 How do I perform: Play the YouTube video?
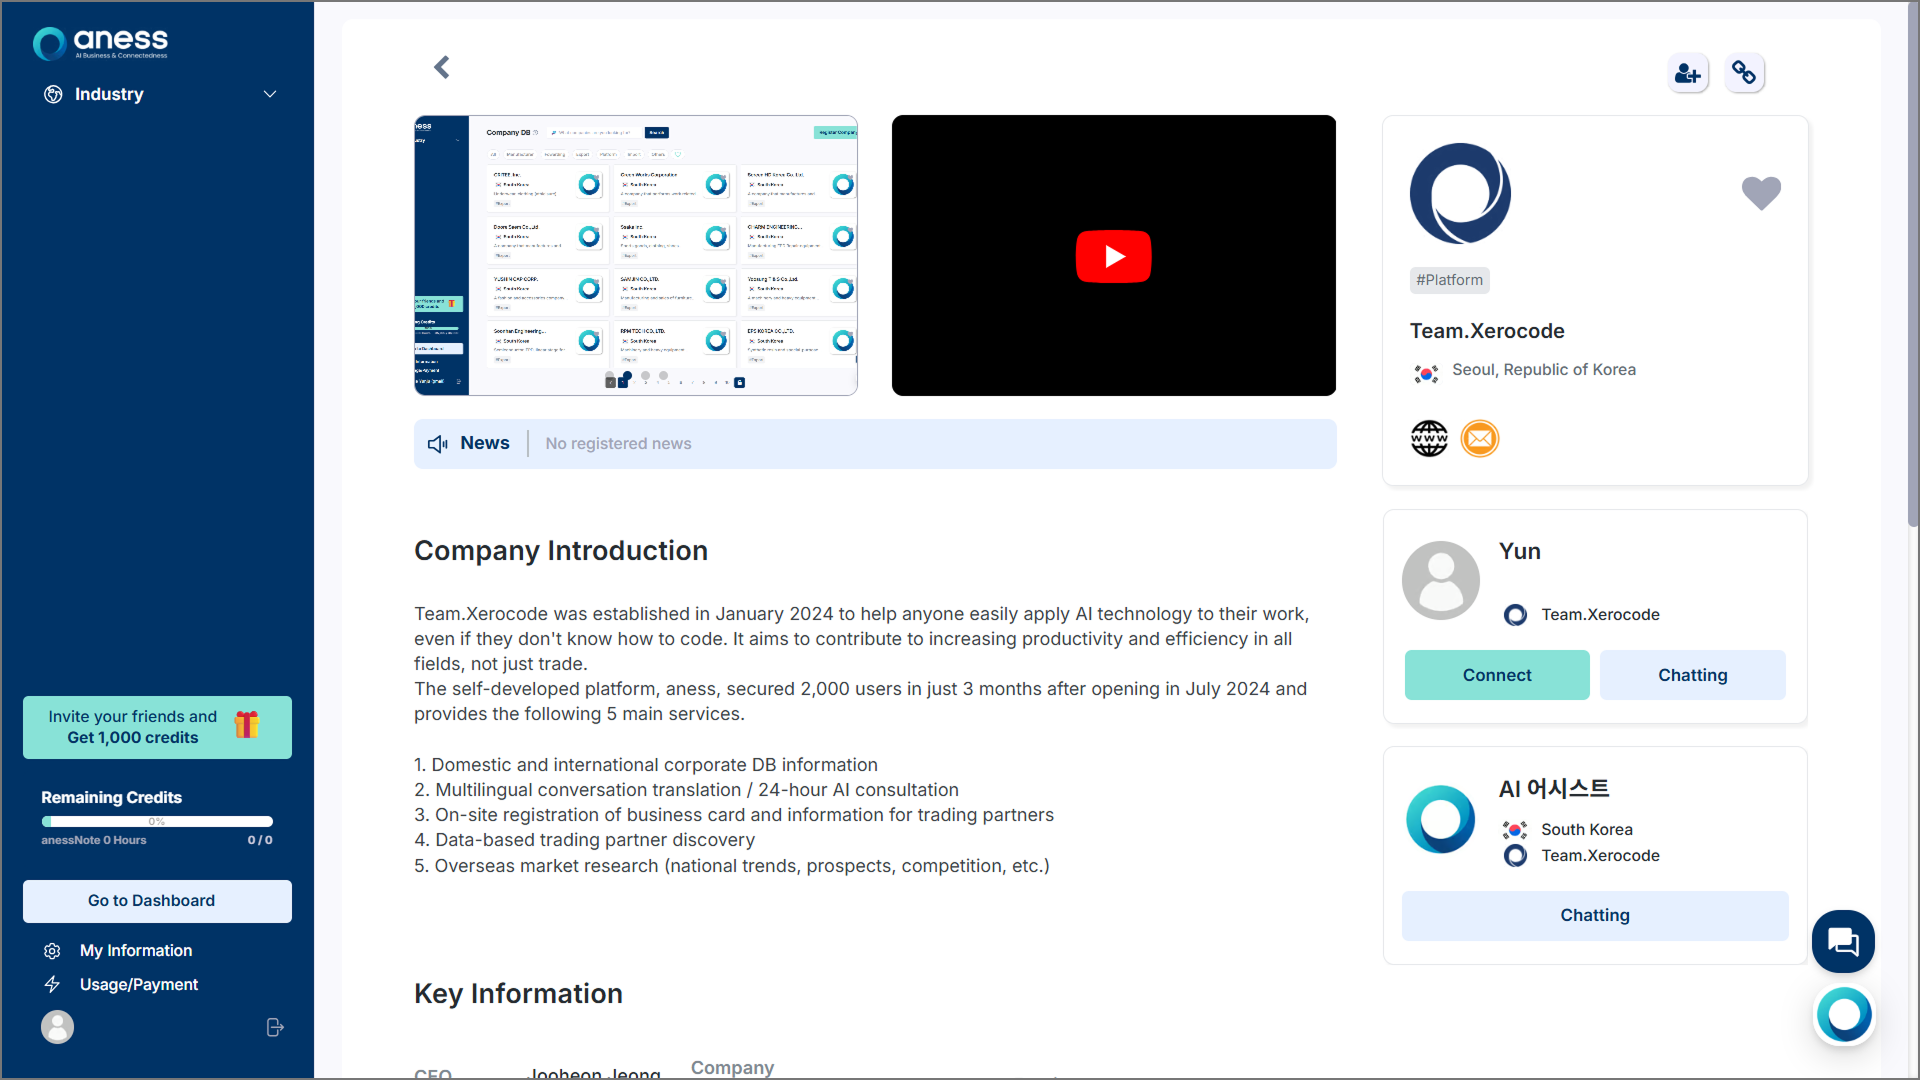coord(1113,256)
